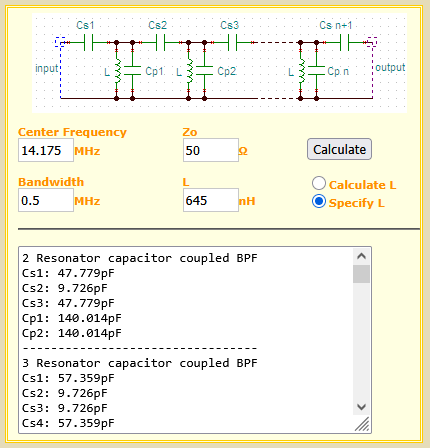Click the Cs2 capacitor symbol in schematic
Viewport: 430px width, 448px height.
[160, 43]
